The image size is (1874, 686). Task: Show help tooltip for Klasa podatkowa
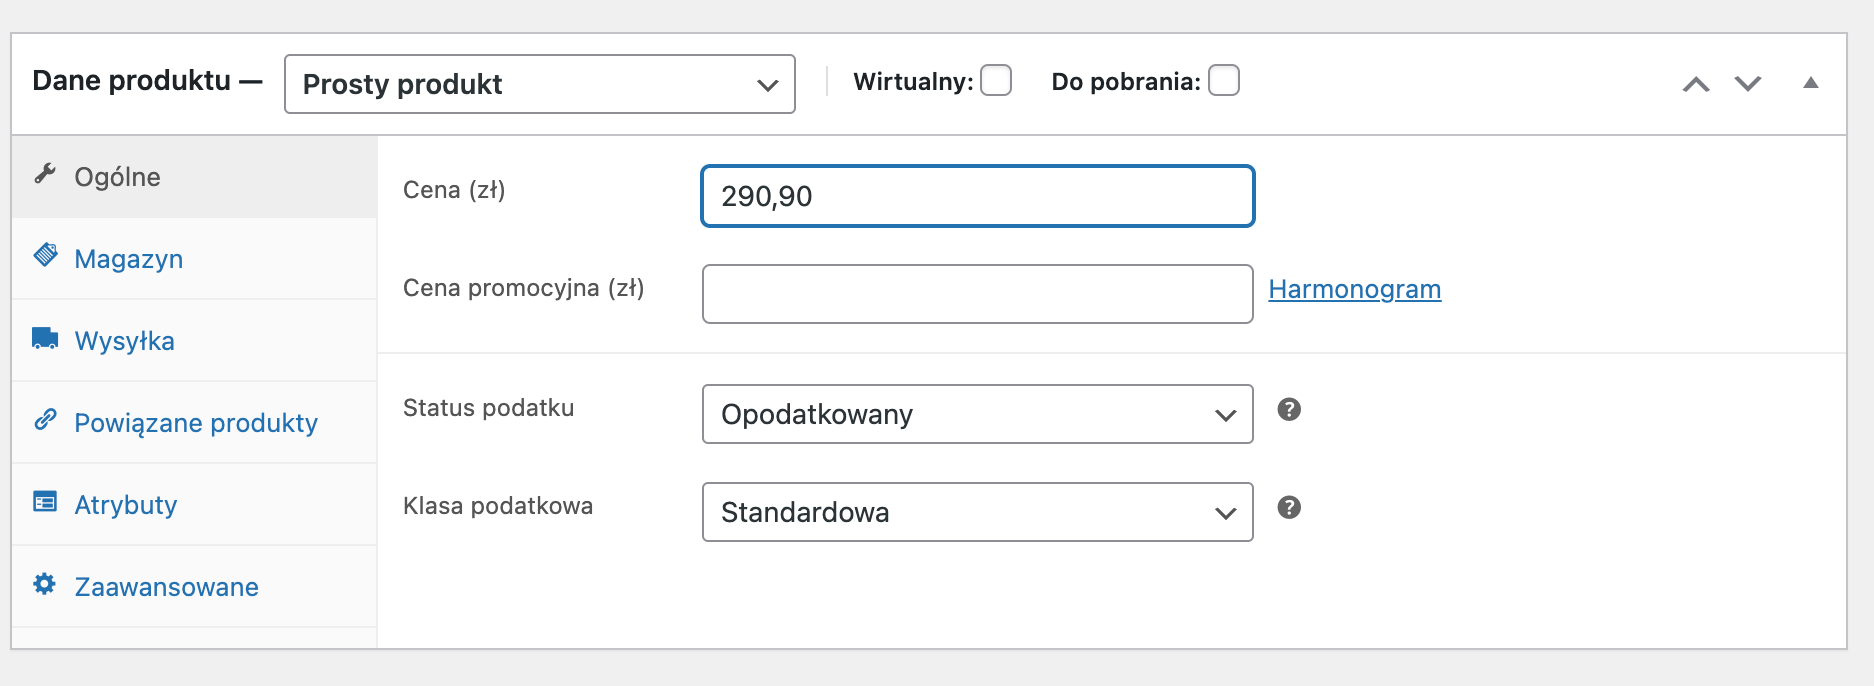coord(1289,507)
